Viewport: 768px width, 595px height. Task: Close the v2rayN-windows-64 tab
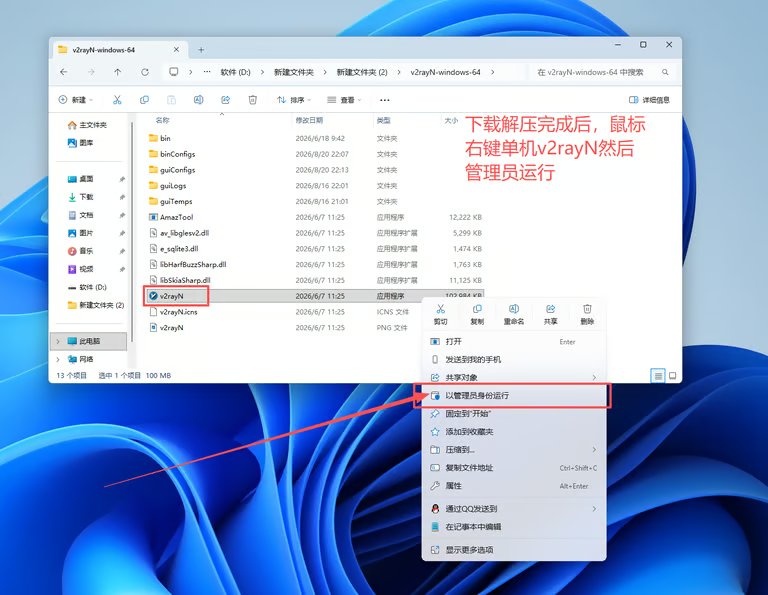coord(176,49)
